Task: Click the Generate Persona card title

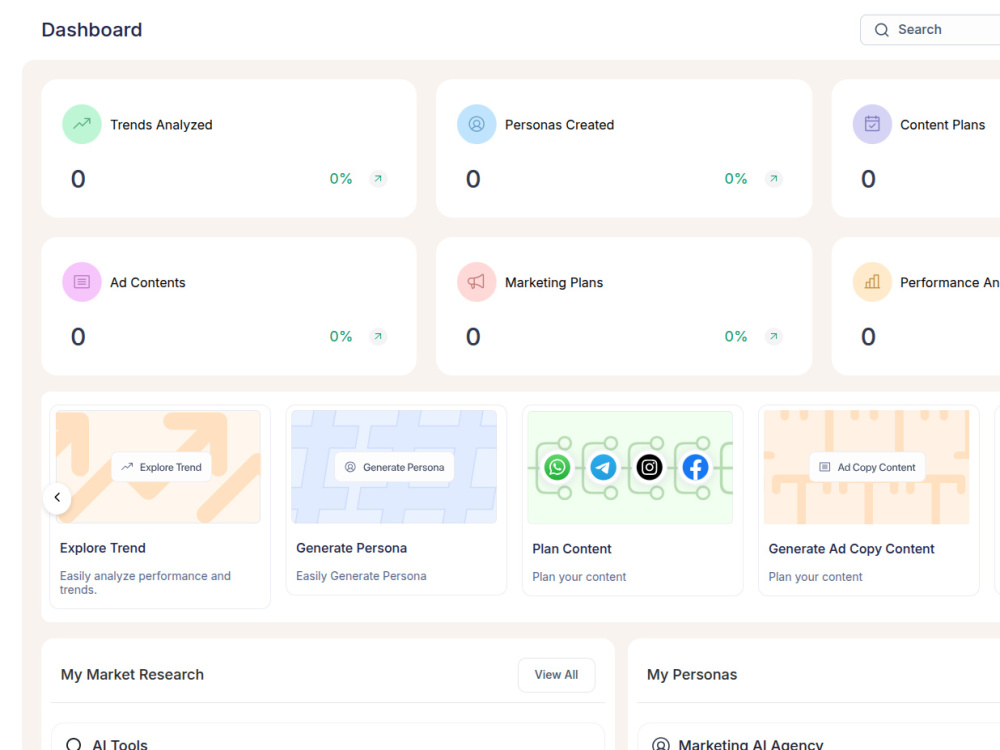Action: (351, 548)
